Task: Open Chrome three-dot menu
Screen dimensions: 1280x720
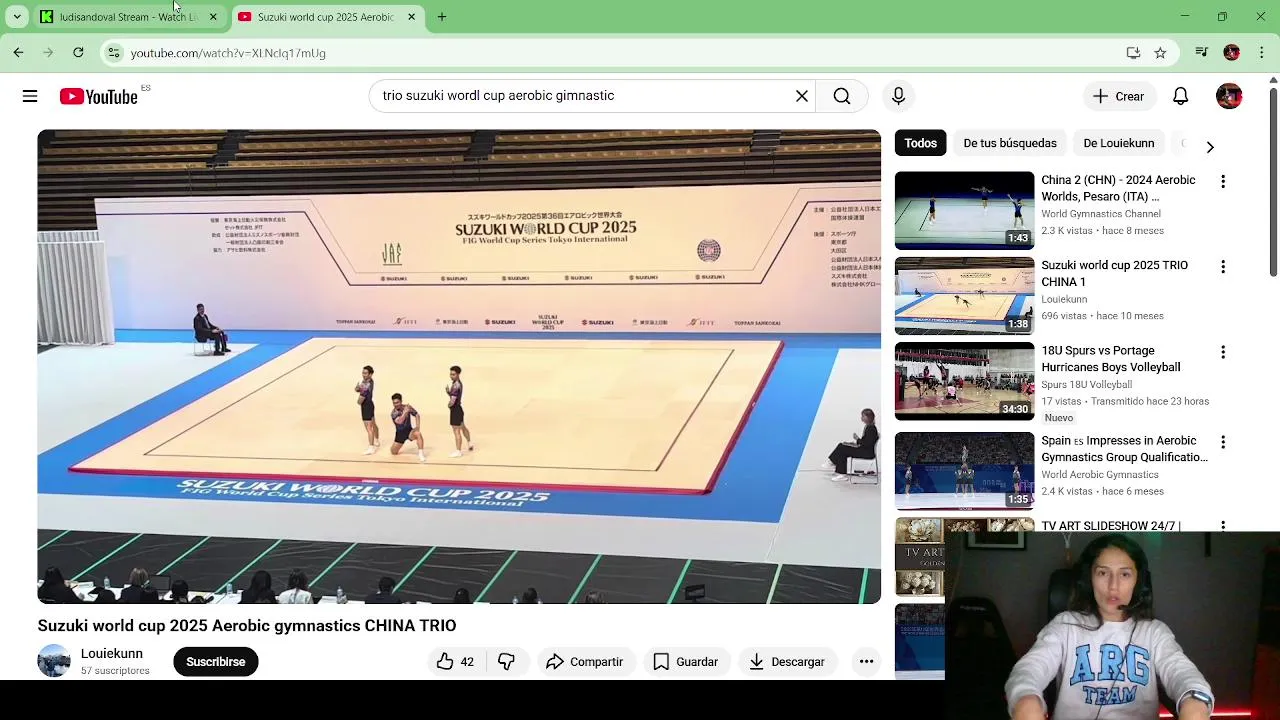Action: click(x=1262, y=53)
